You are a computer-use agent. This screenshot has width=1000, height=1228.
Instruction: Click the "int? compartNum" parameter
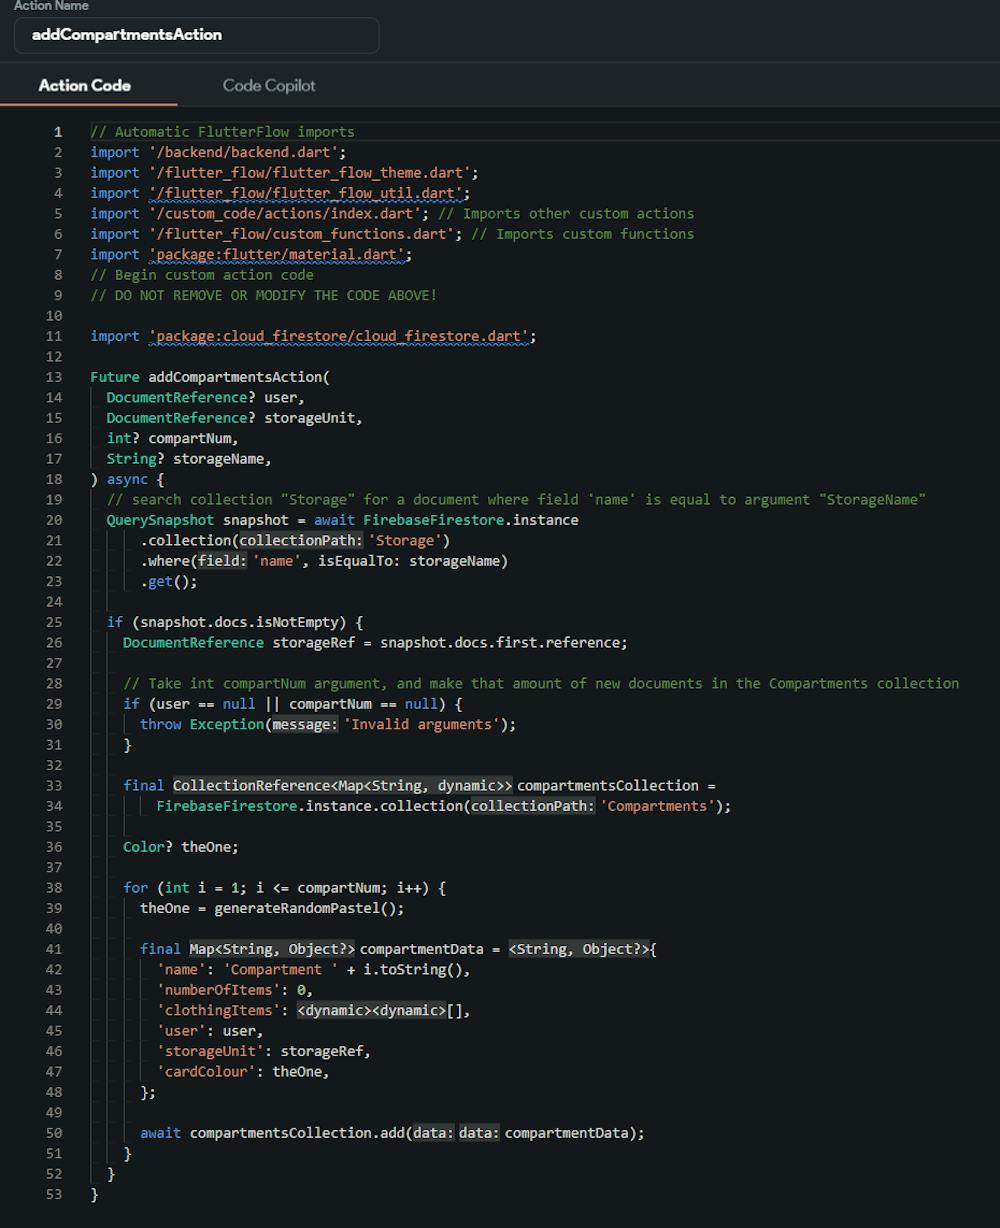click(172, 438)
